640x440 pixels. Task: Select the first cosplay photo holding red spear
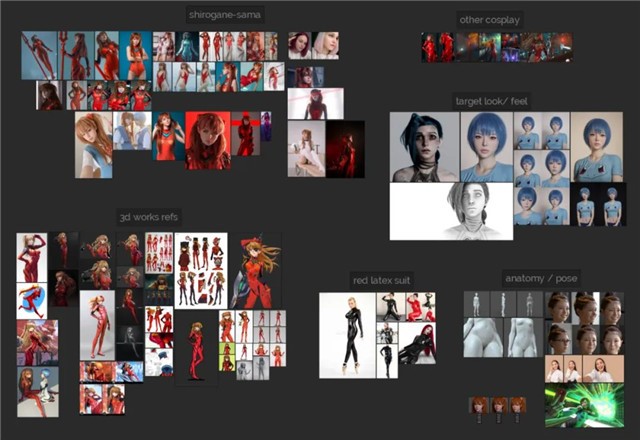[x=39, y=56]
